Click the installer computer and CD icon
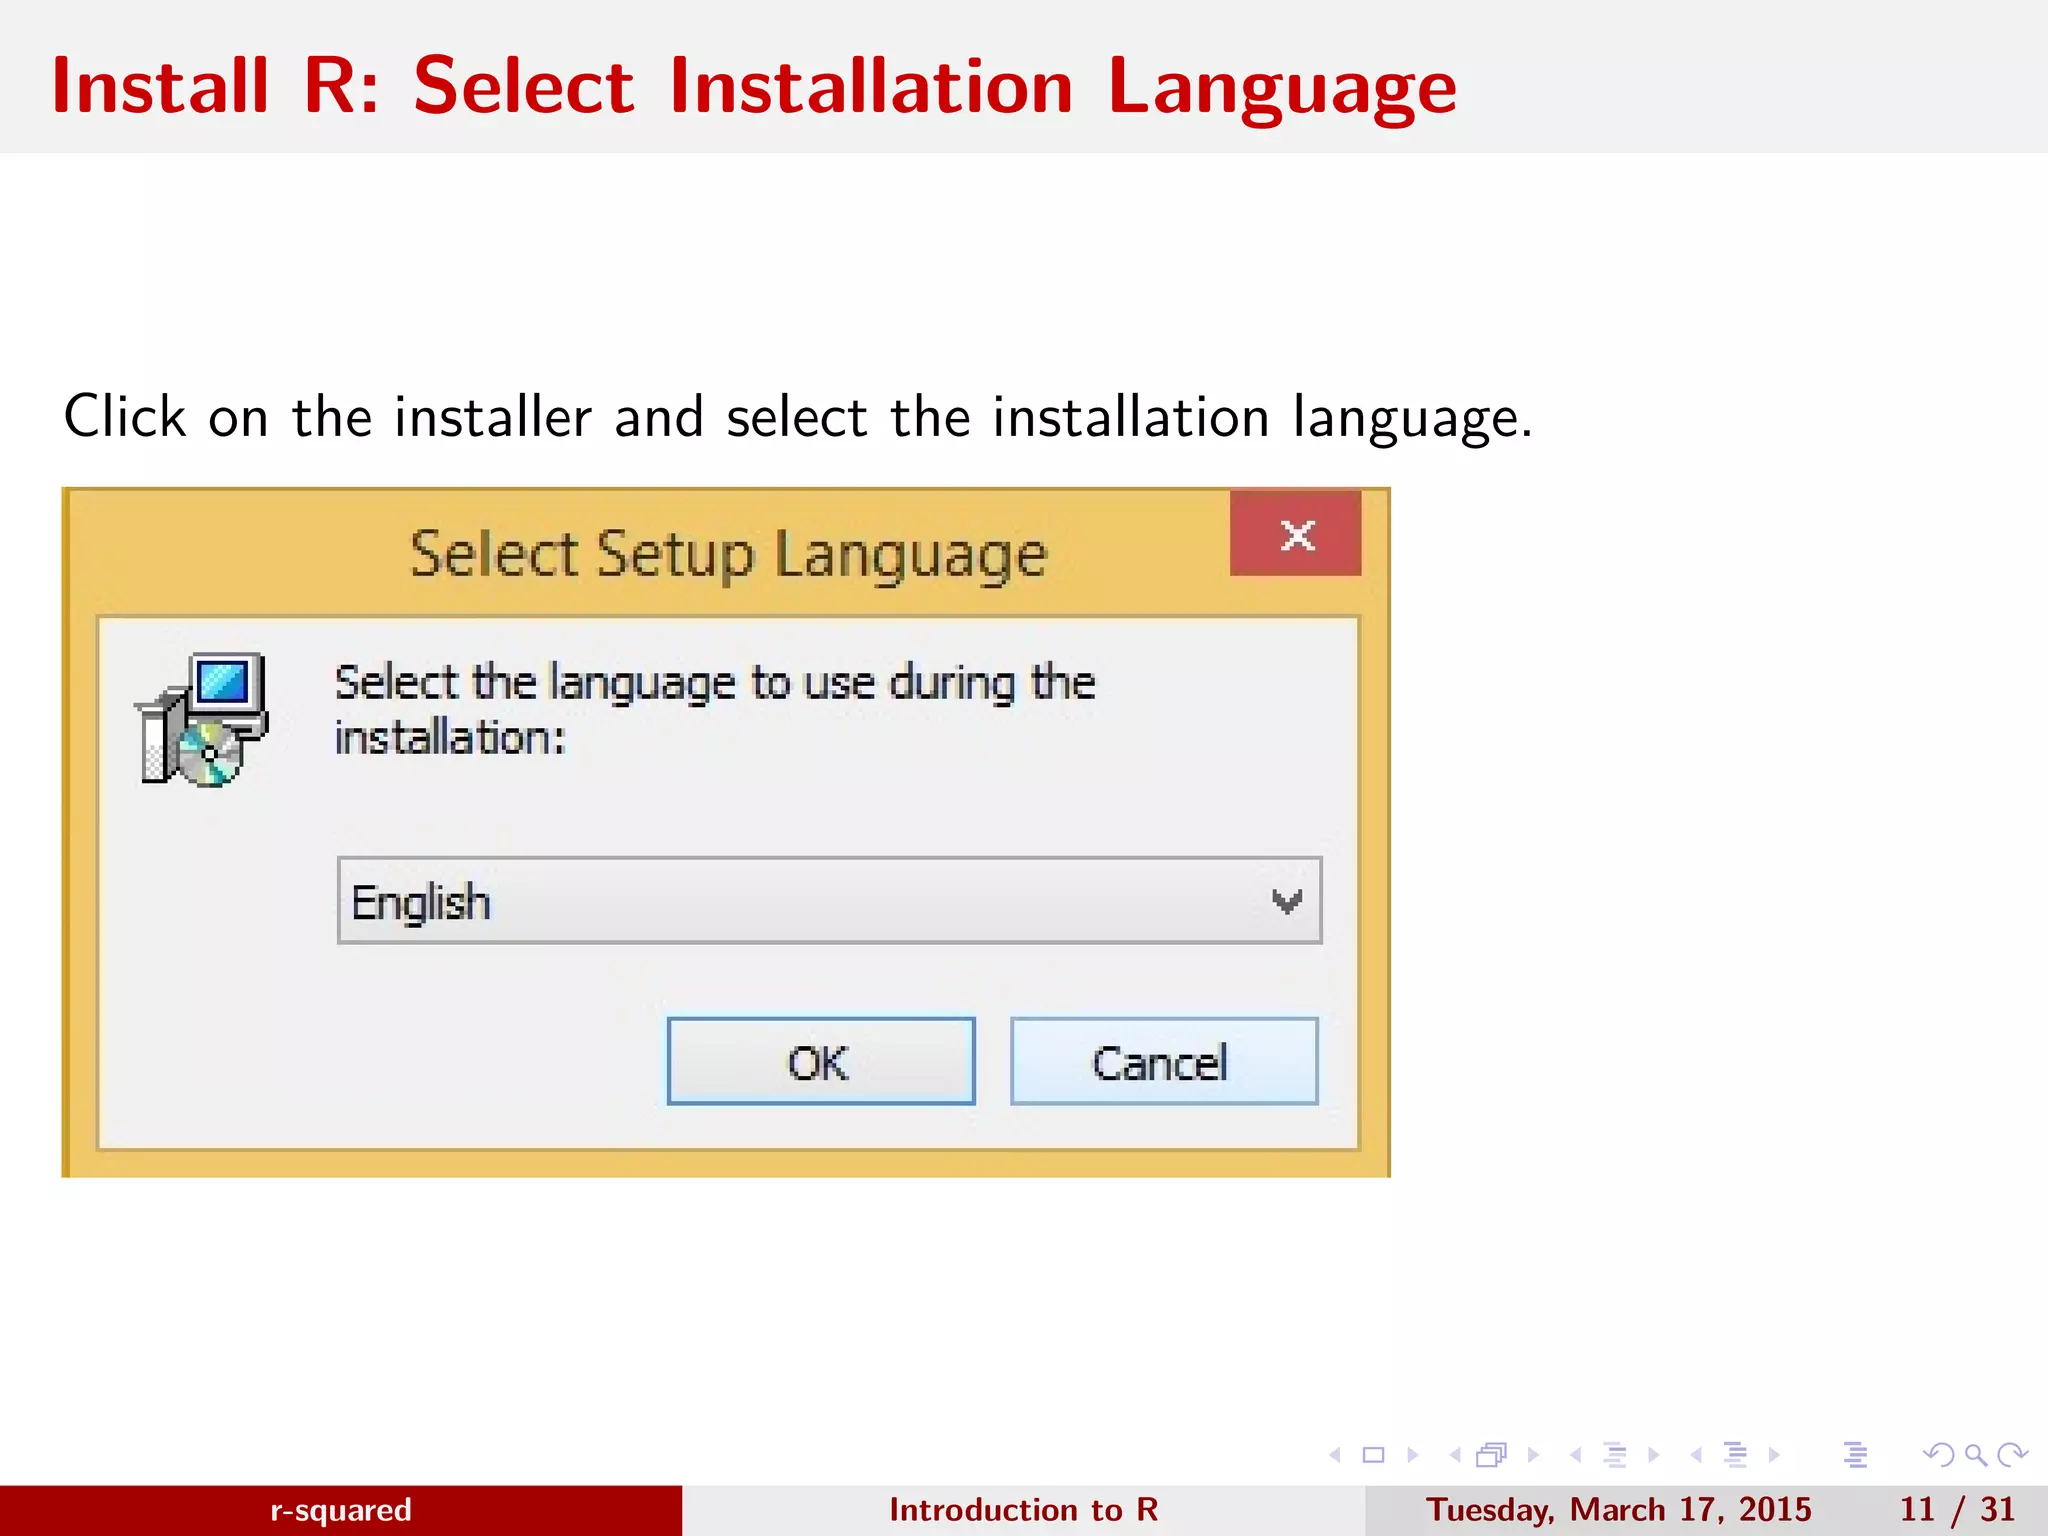The image size is (2048, 1536). point(202,719)
